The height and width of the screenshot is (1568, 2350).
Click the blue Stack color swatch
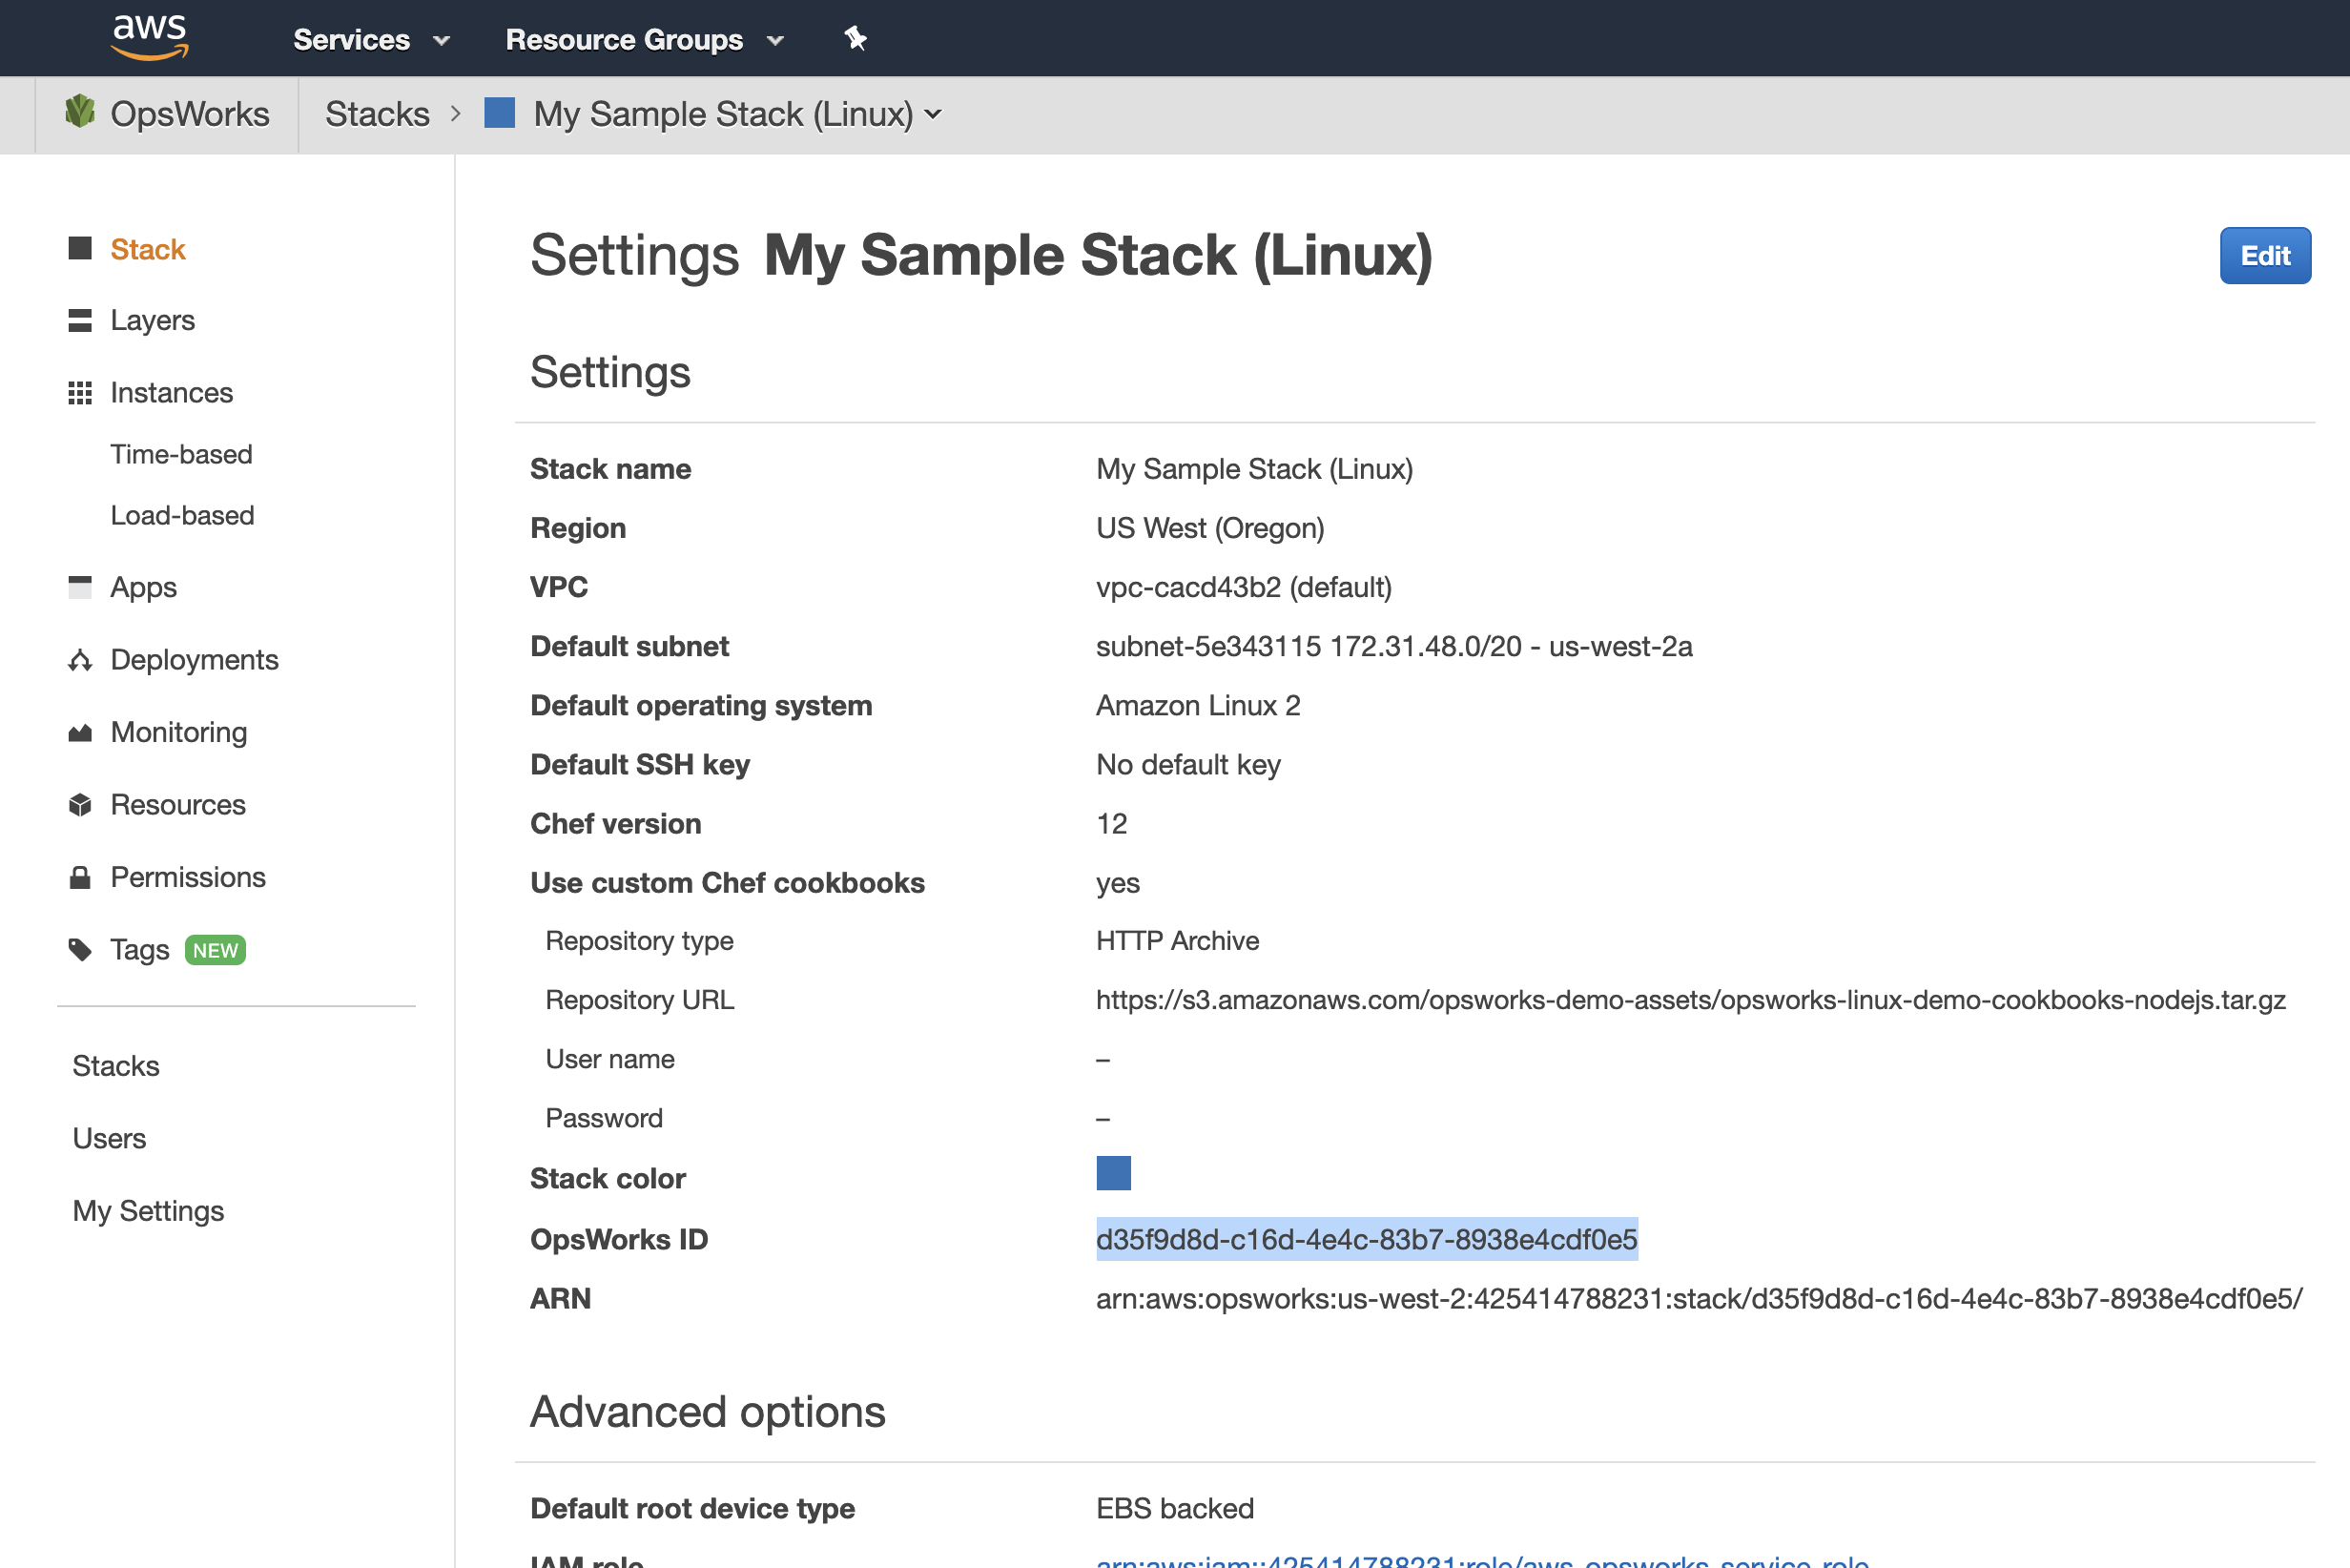(x=1113, y=1173)
